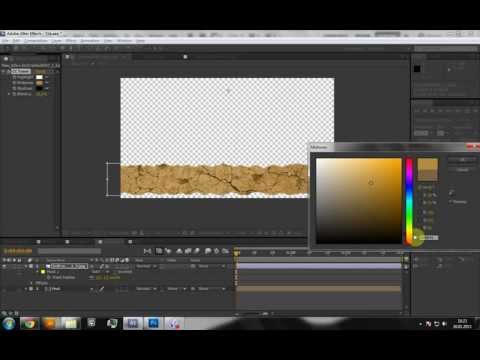This screenshot has width=480, height=360.
Task: Select the H radio button in color picker
Action: (420, 188)
